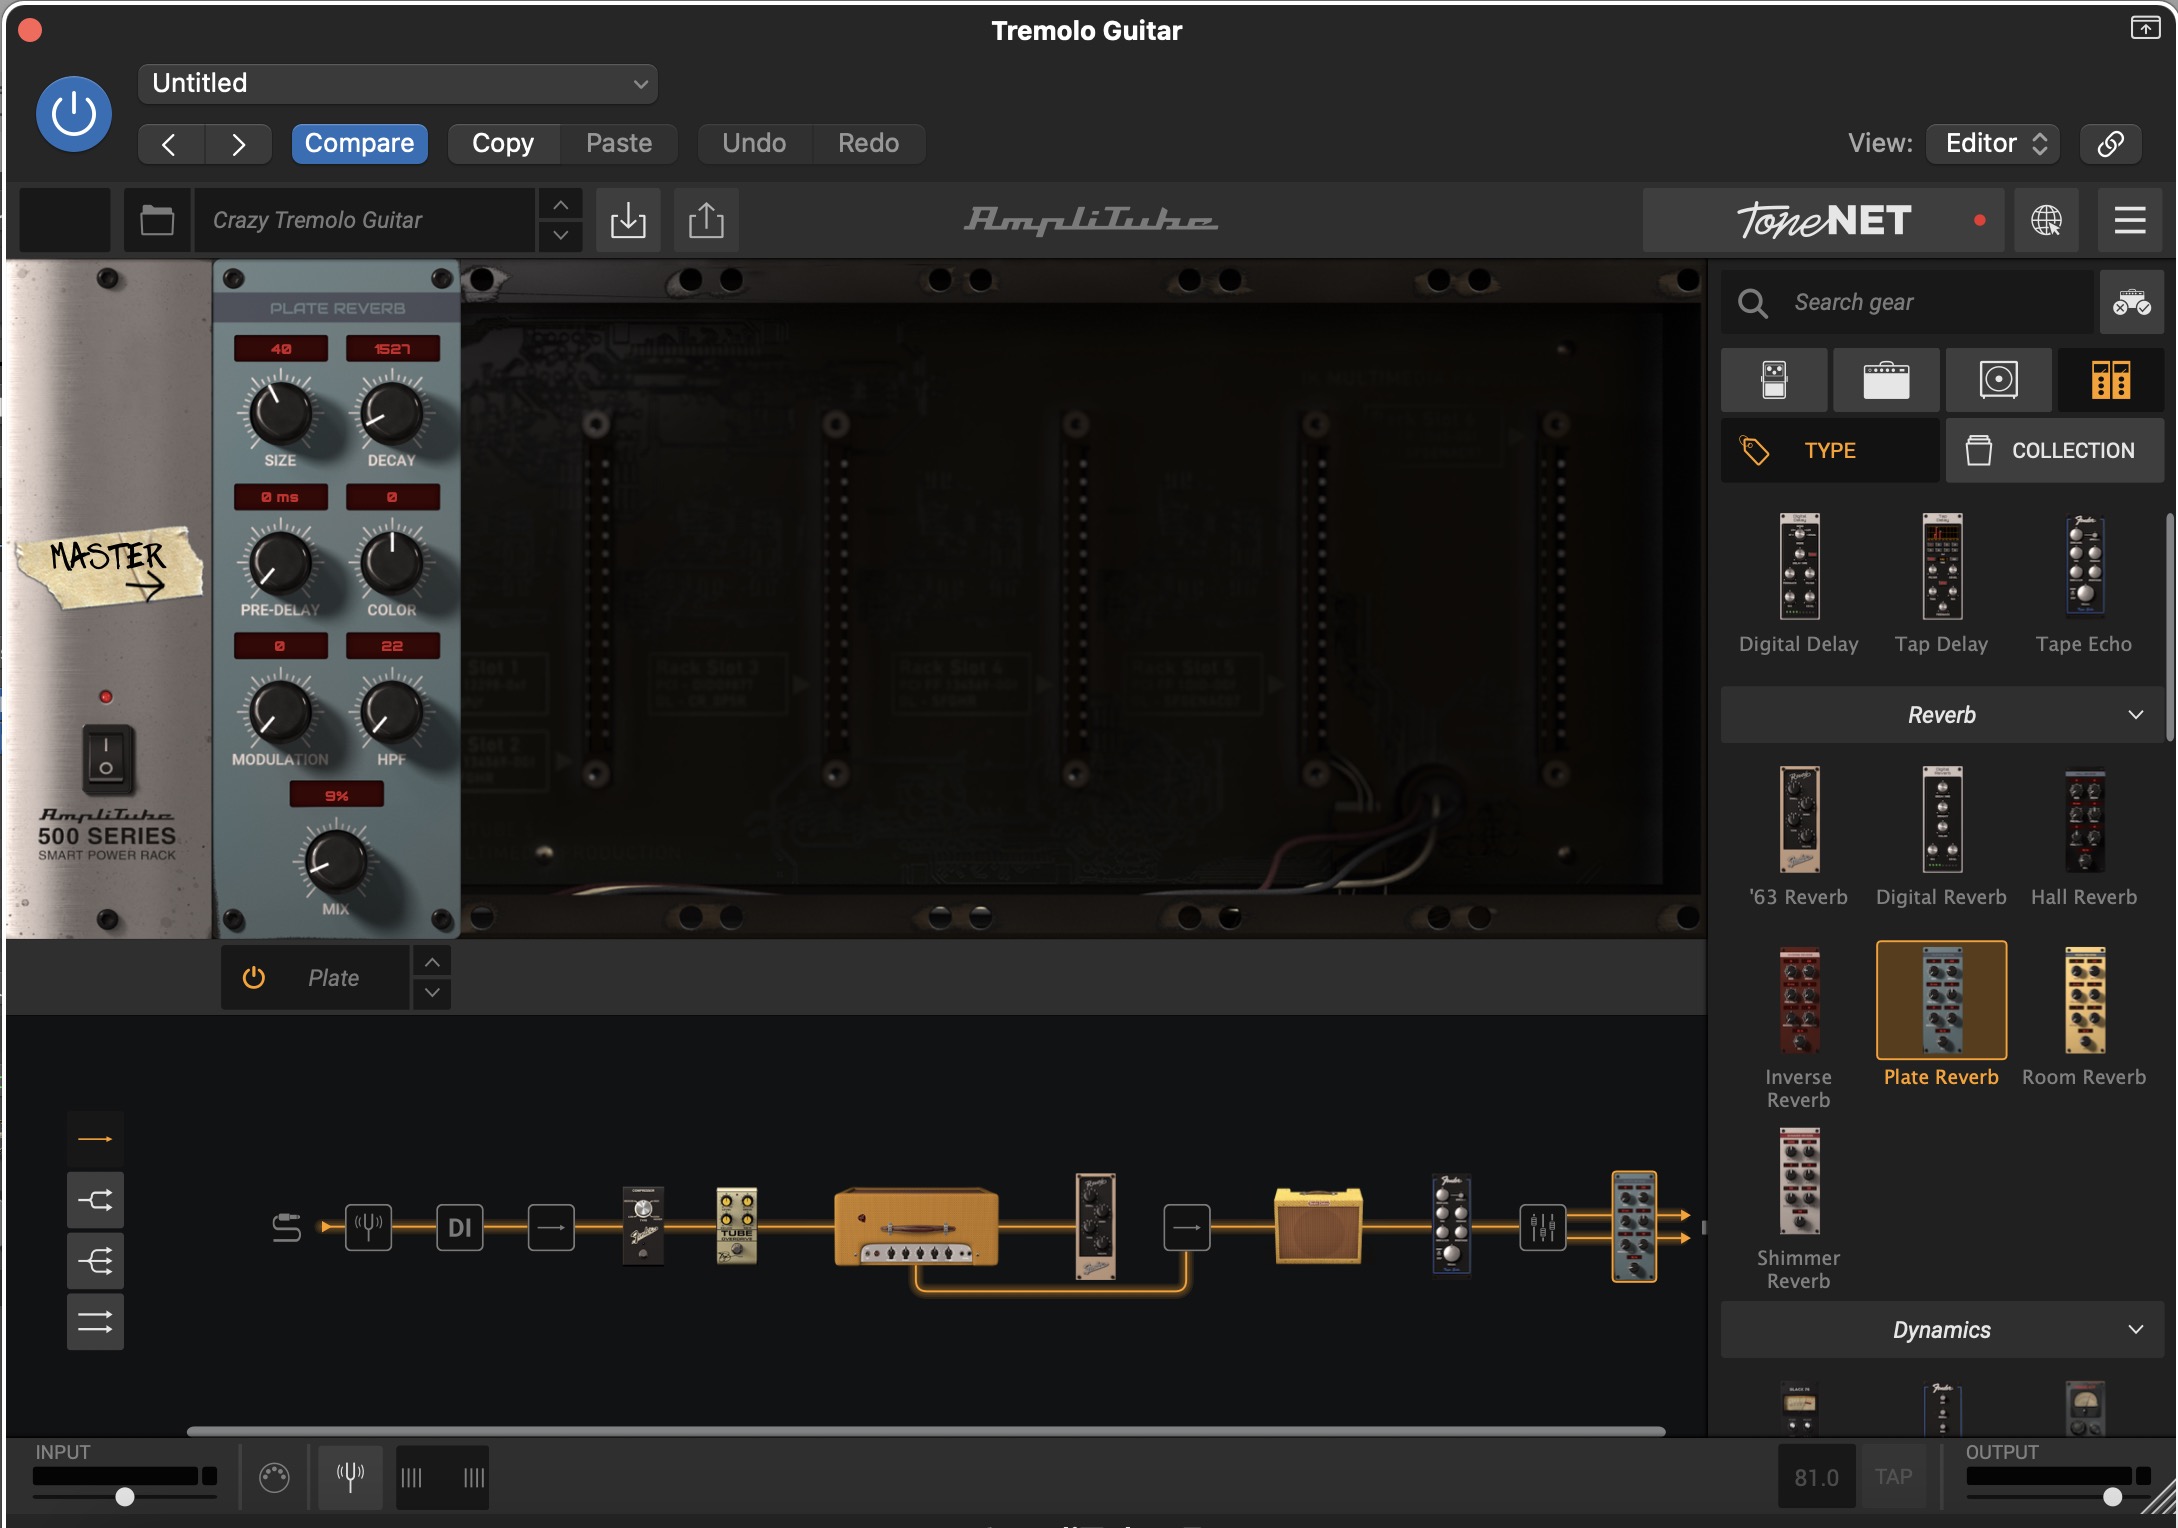Step Plate model down with chevron
This screenshot has height=1528, width=2178.
pos(432,993)
